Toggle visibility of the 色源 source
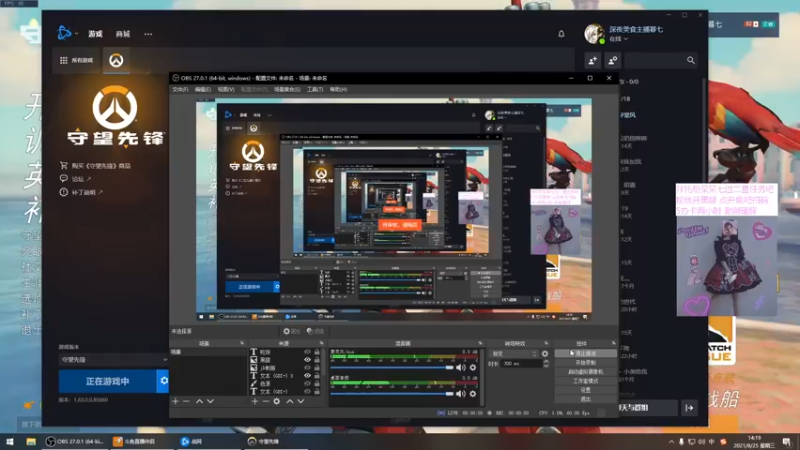The image size is (800, 450). coord(307,384)
